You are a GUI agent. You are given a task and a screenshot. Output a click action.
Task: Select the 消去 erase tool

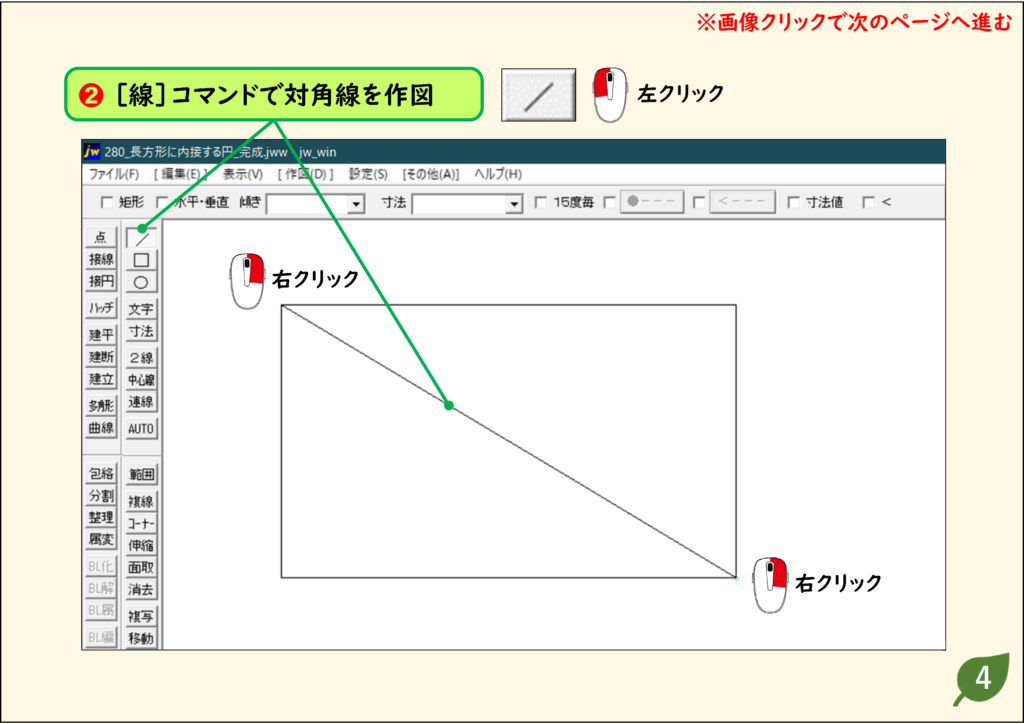(x=141, y=590)
